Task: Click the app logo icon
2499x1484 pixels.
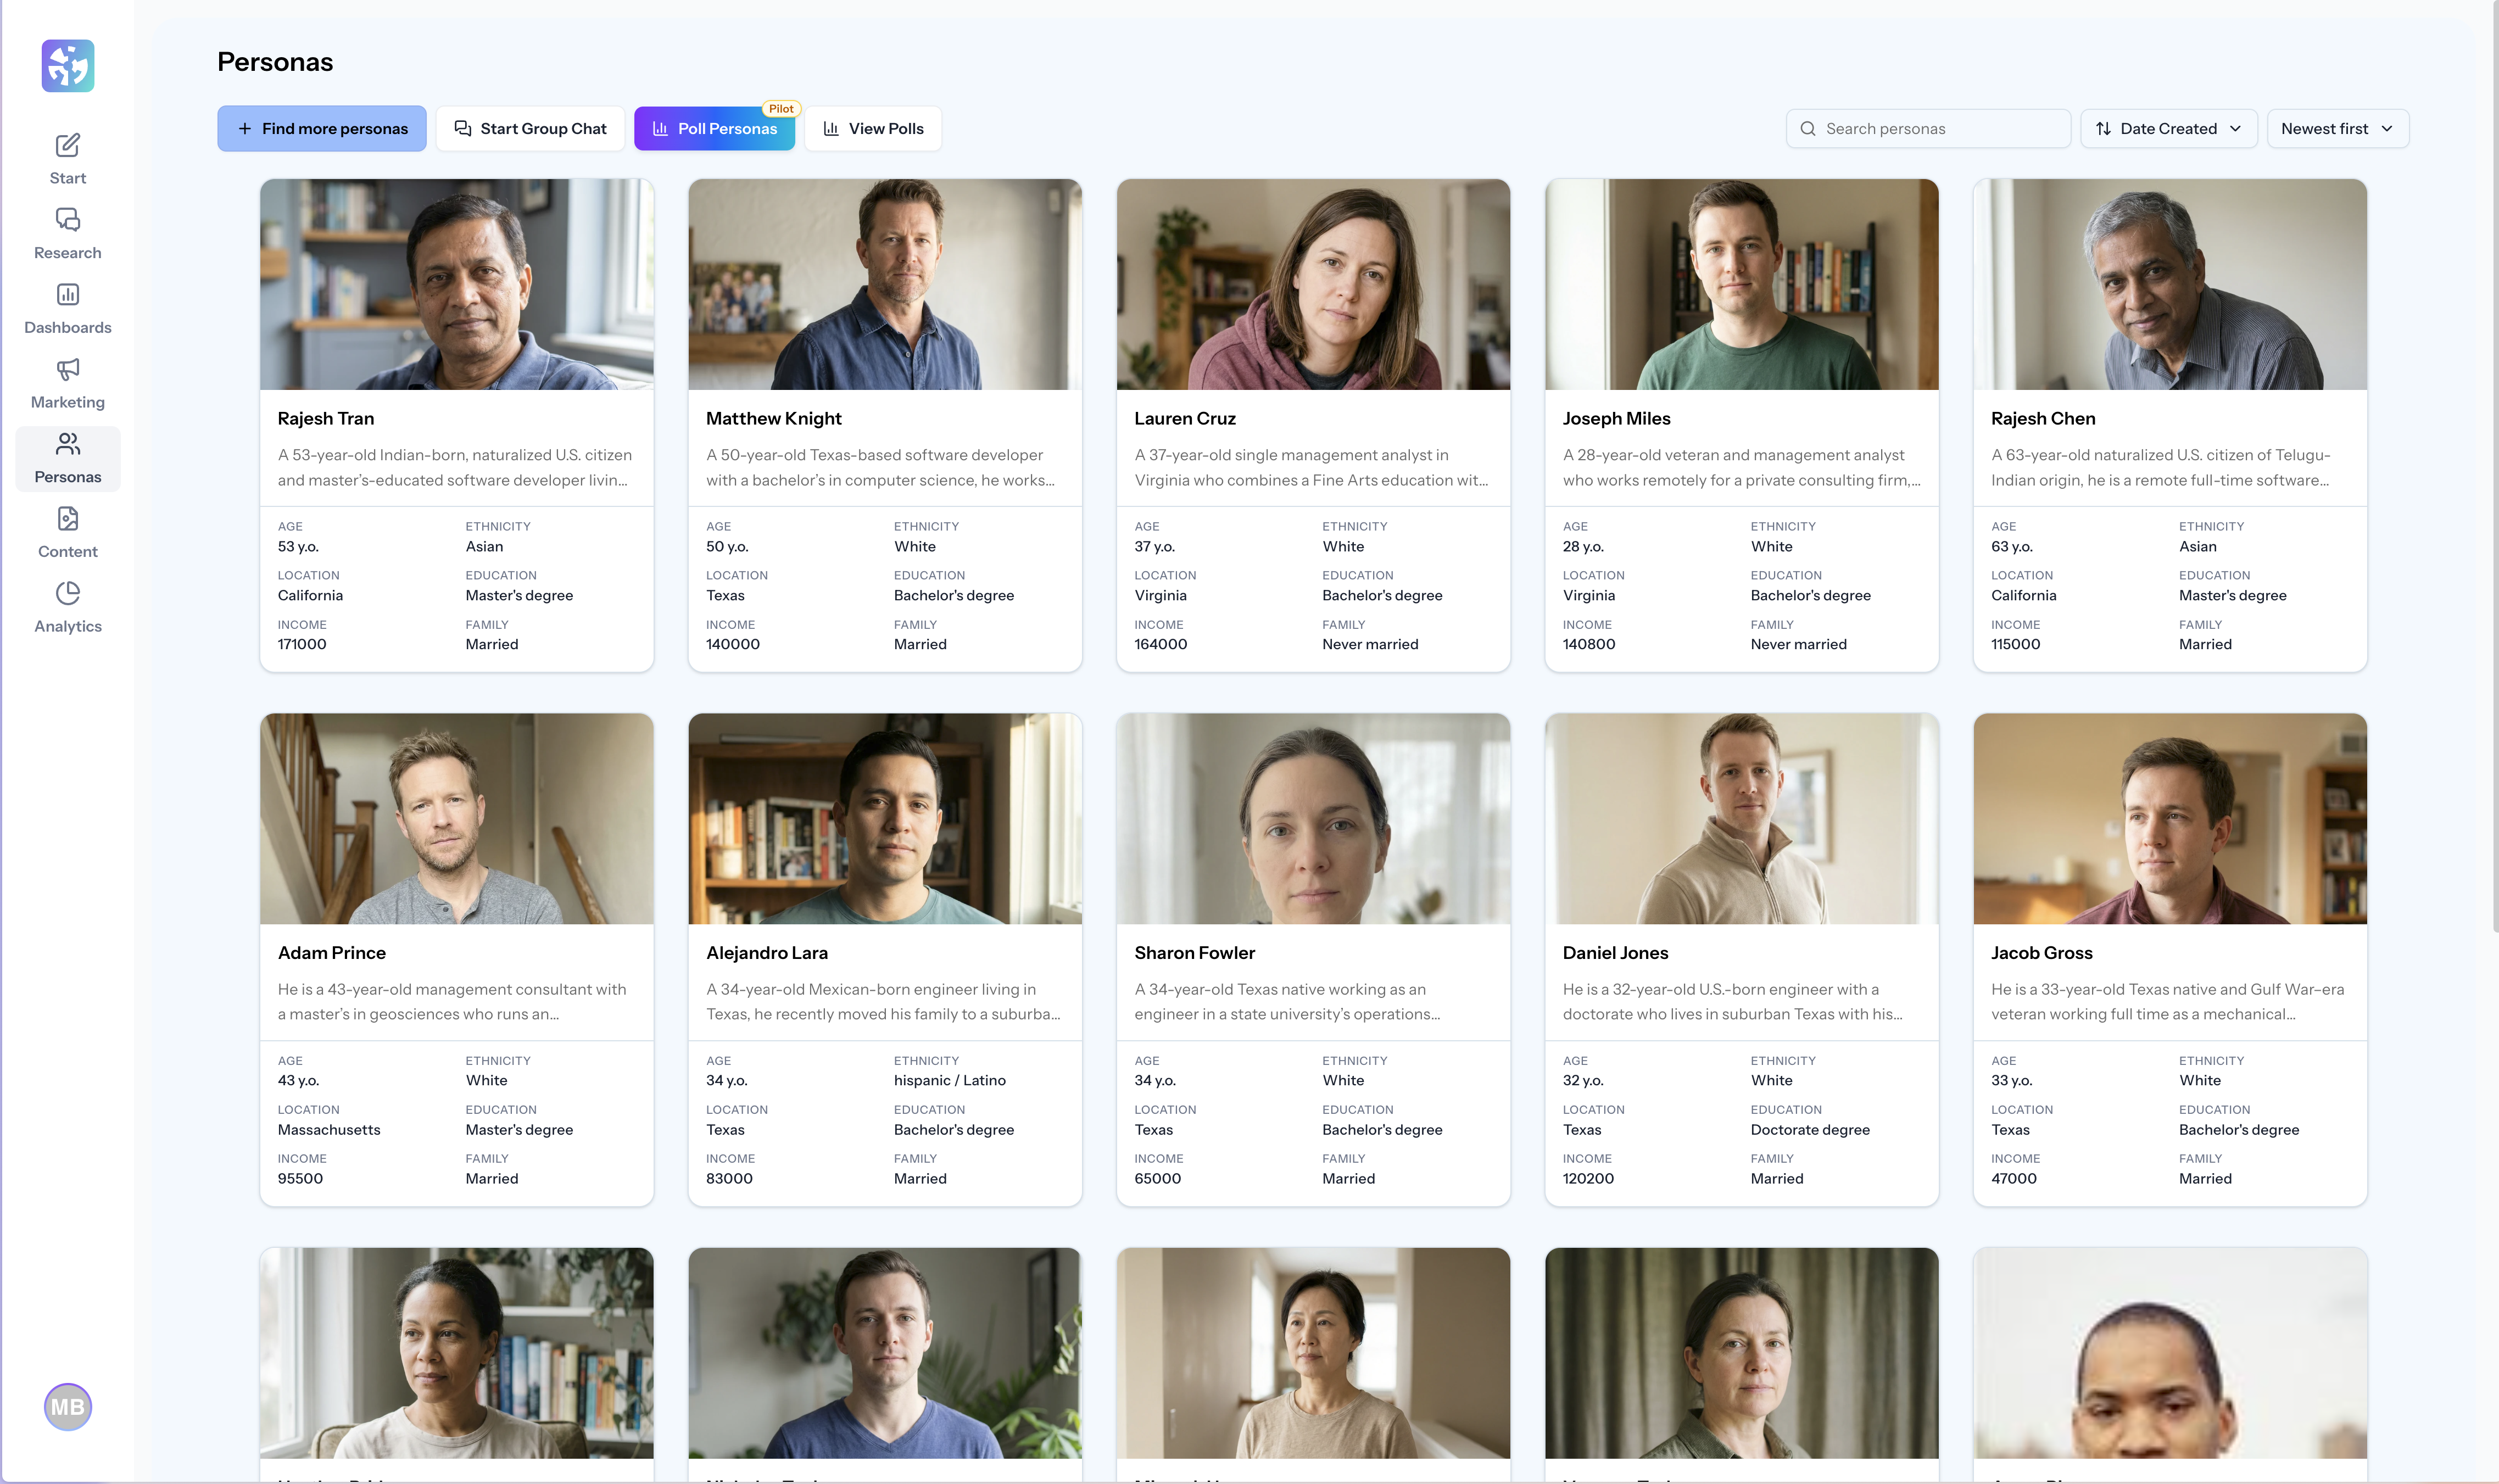Action: tap(68, 66)
